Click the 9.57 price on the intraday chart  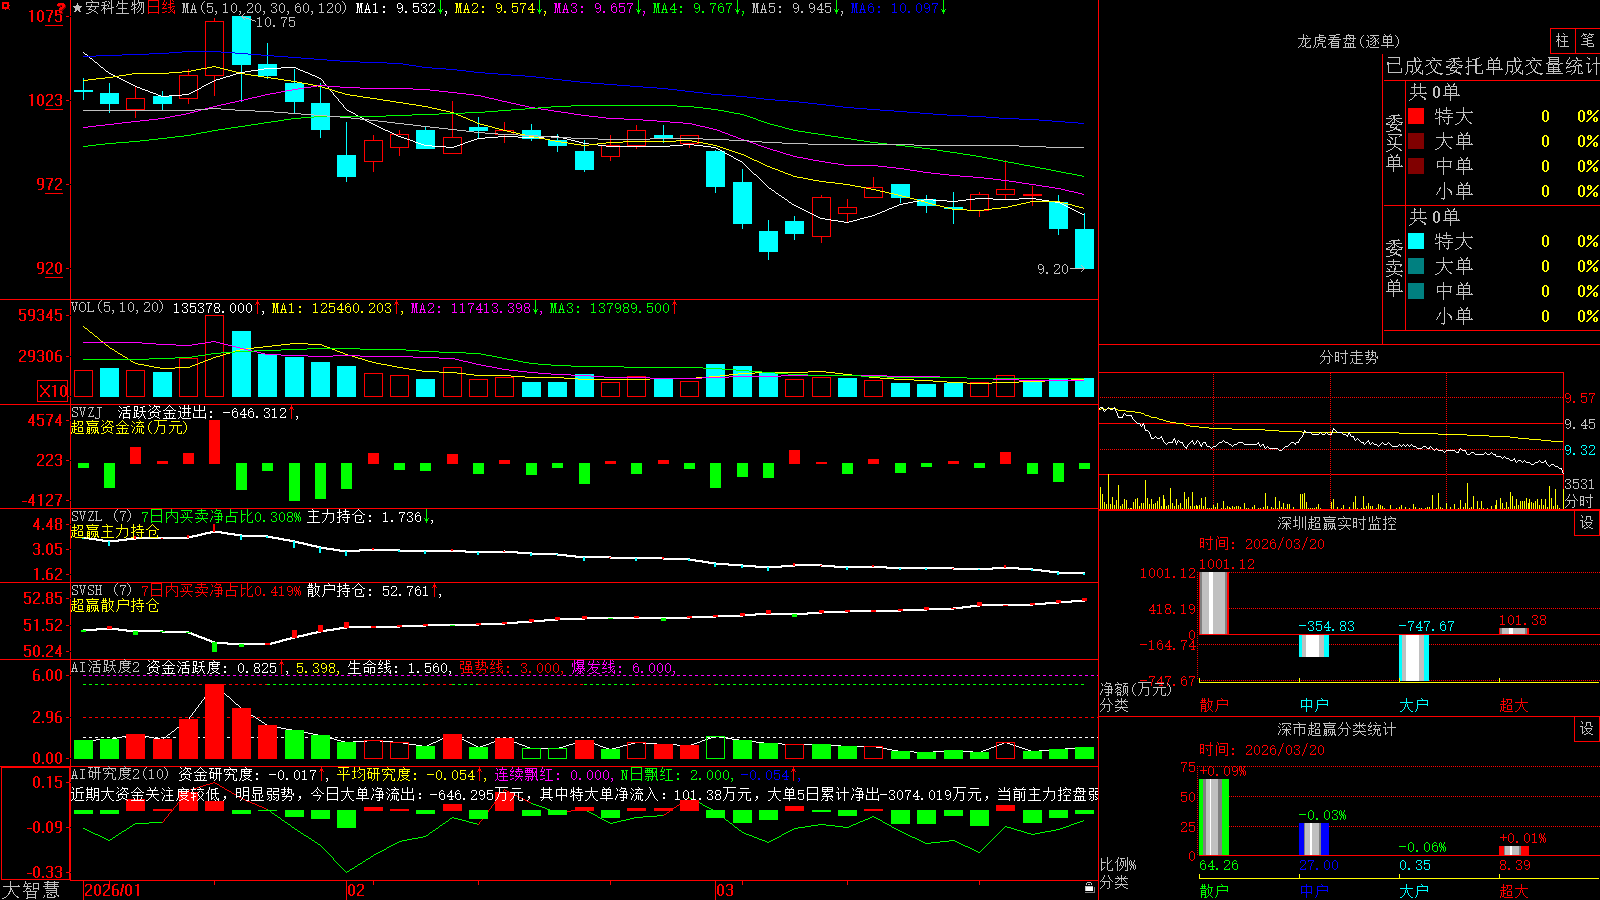pyautogui.click(x=1580, y=398)
